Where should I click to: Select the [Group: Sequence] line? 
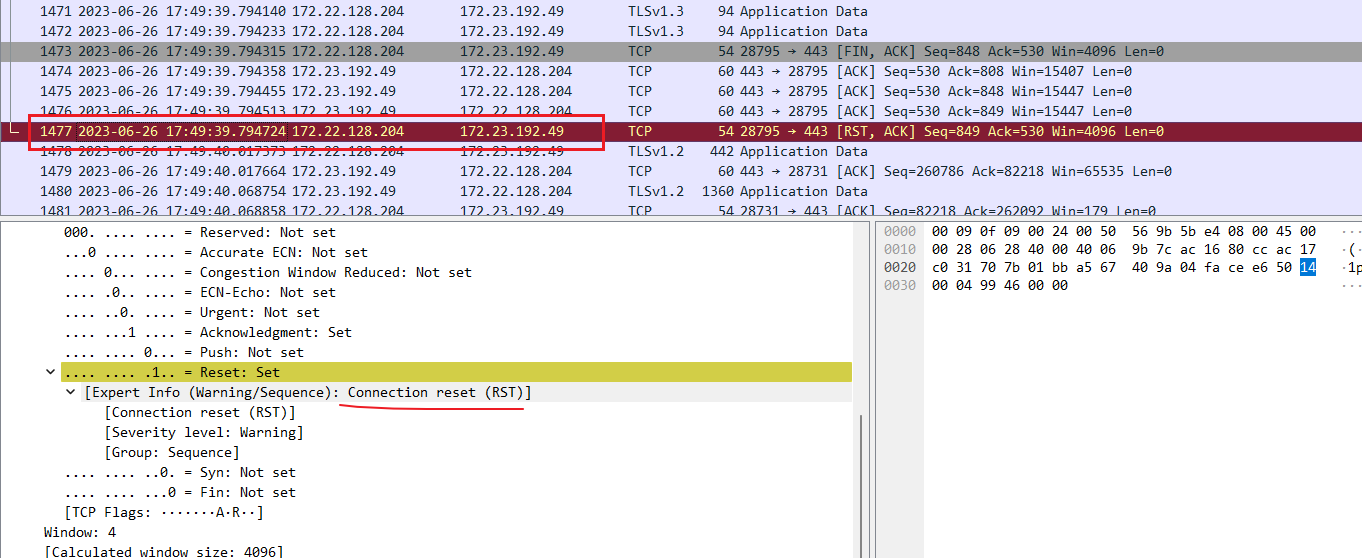point(172,452)
